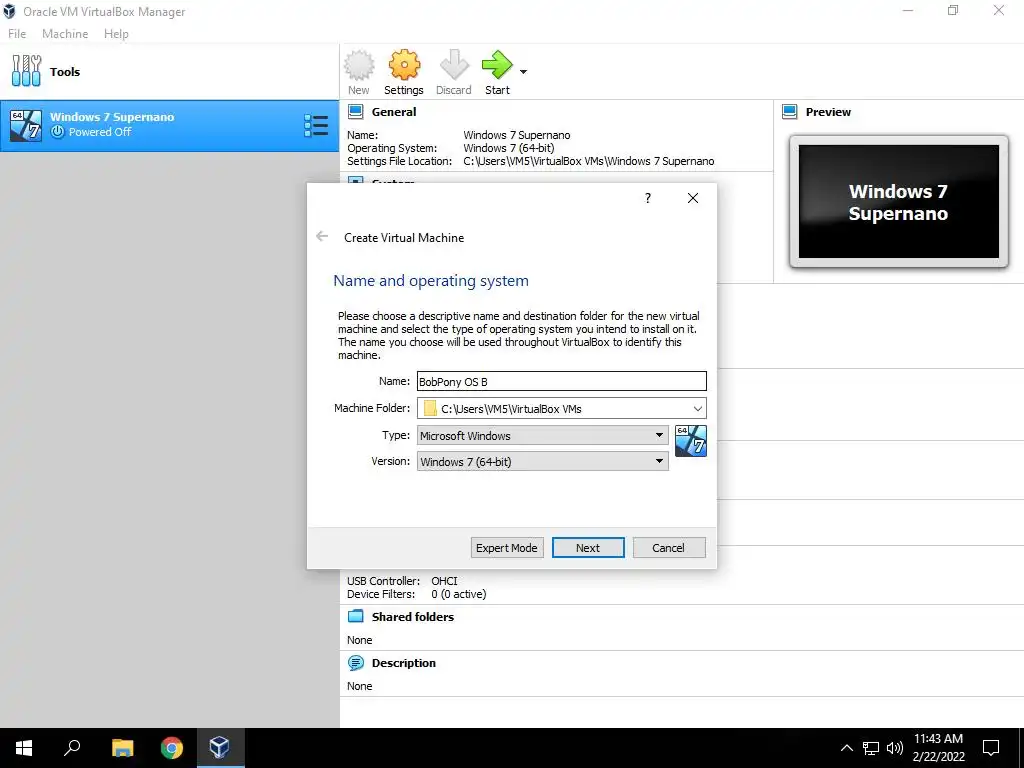Click the Device Filters 0 (0 active) value
Image resolution: width=1024 pixels, height=768 pixels.
pyautogui.click(x=458, y=594)
